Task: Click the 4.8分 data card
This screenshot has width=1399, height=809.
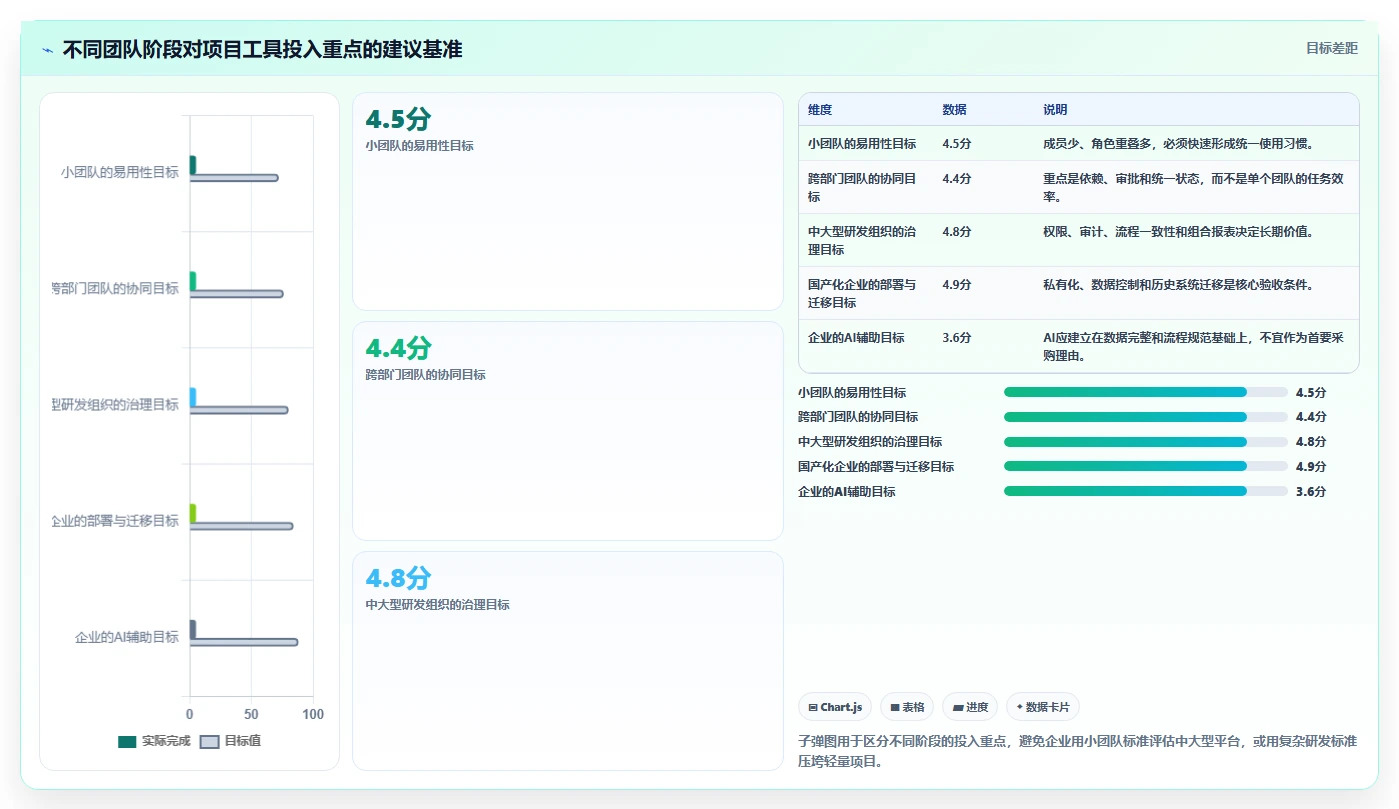Action: point(567,661)
